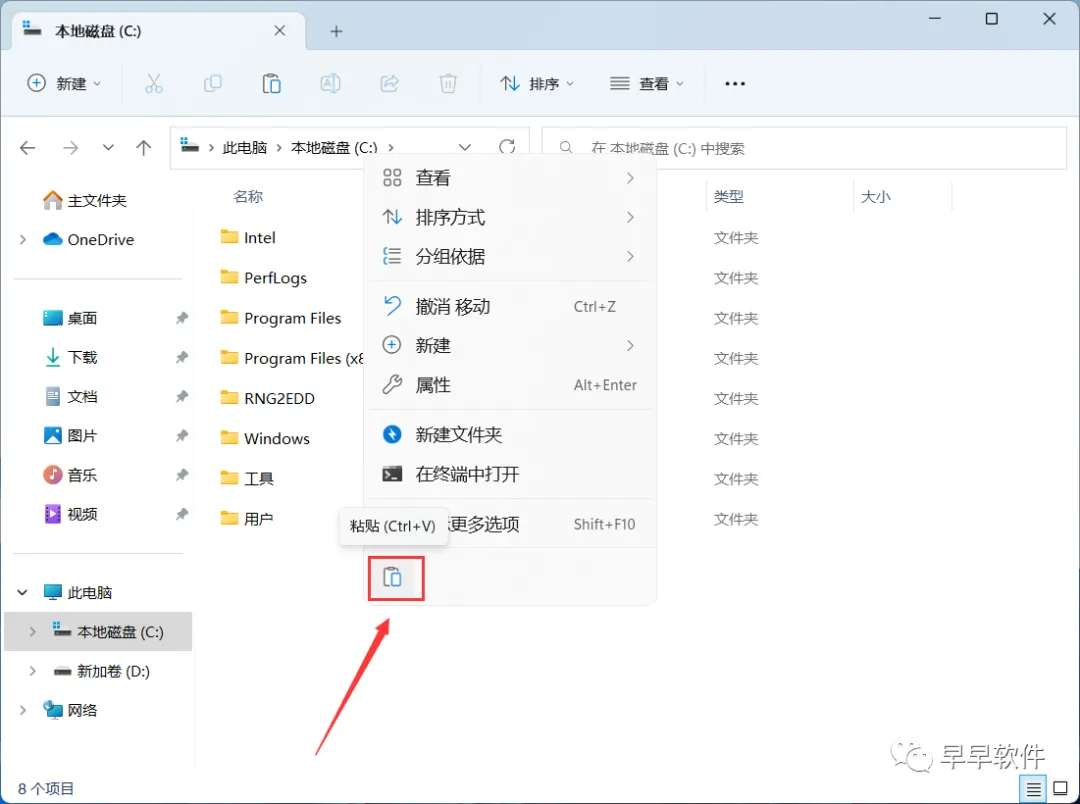This screenshot has width=1080, height=804.
Task: Open 文档 quick access folder
Action: tap(70, 396)
